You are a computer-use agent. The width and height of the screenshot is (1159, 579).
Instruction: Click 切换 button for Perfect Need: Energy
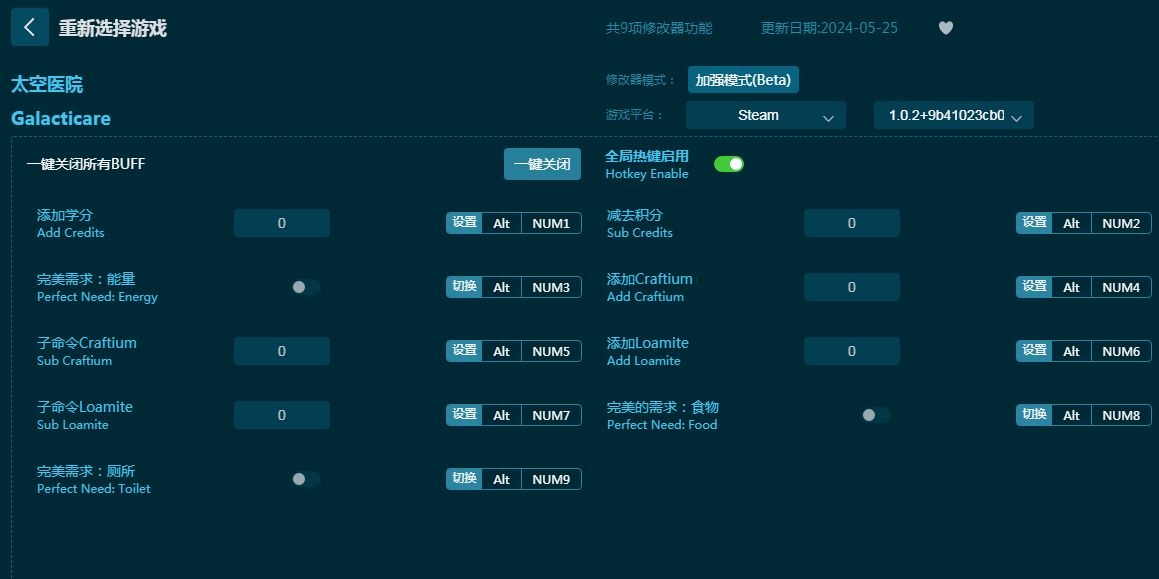coord(464,287)
